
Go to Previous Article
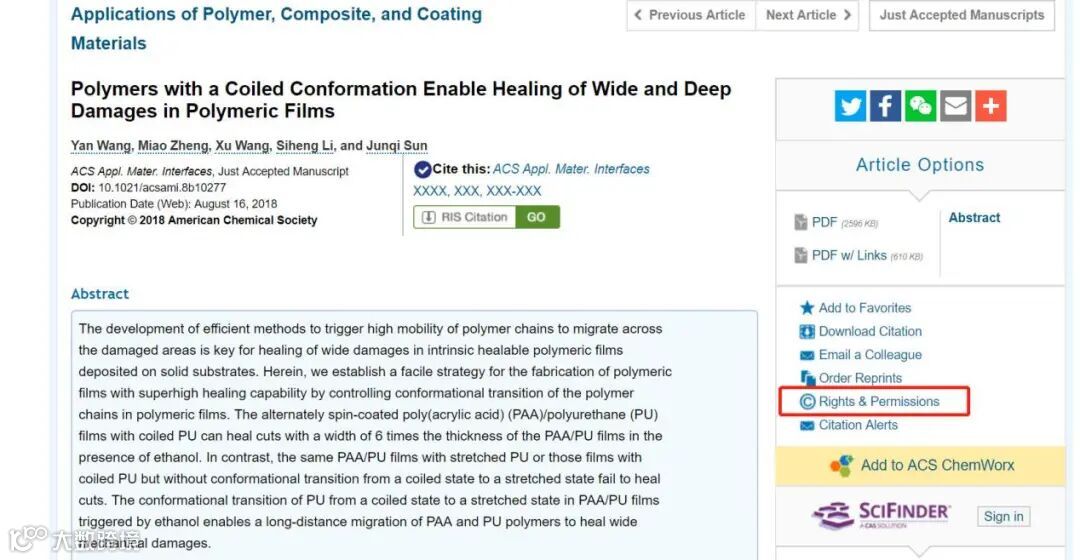click(x=690, y=15)
